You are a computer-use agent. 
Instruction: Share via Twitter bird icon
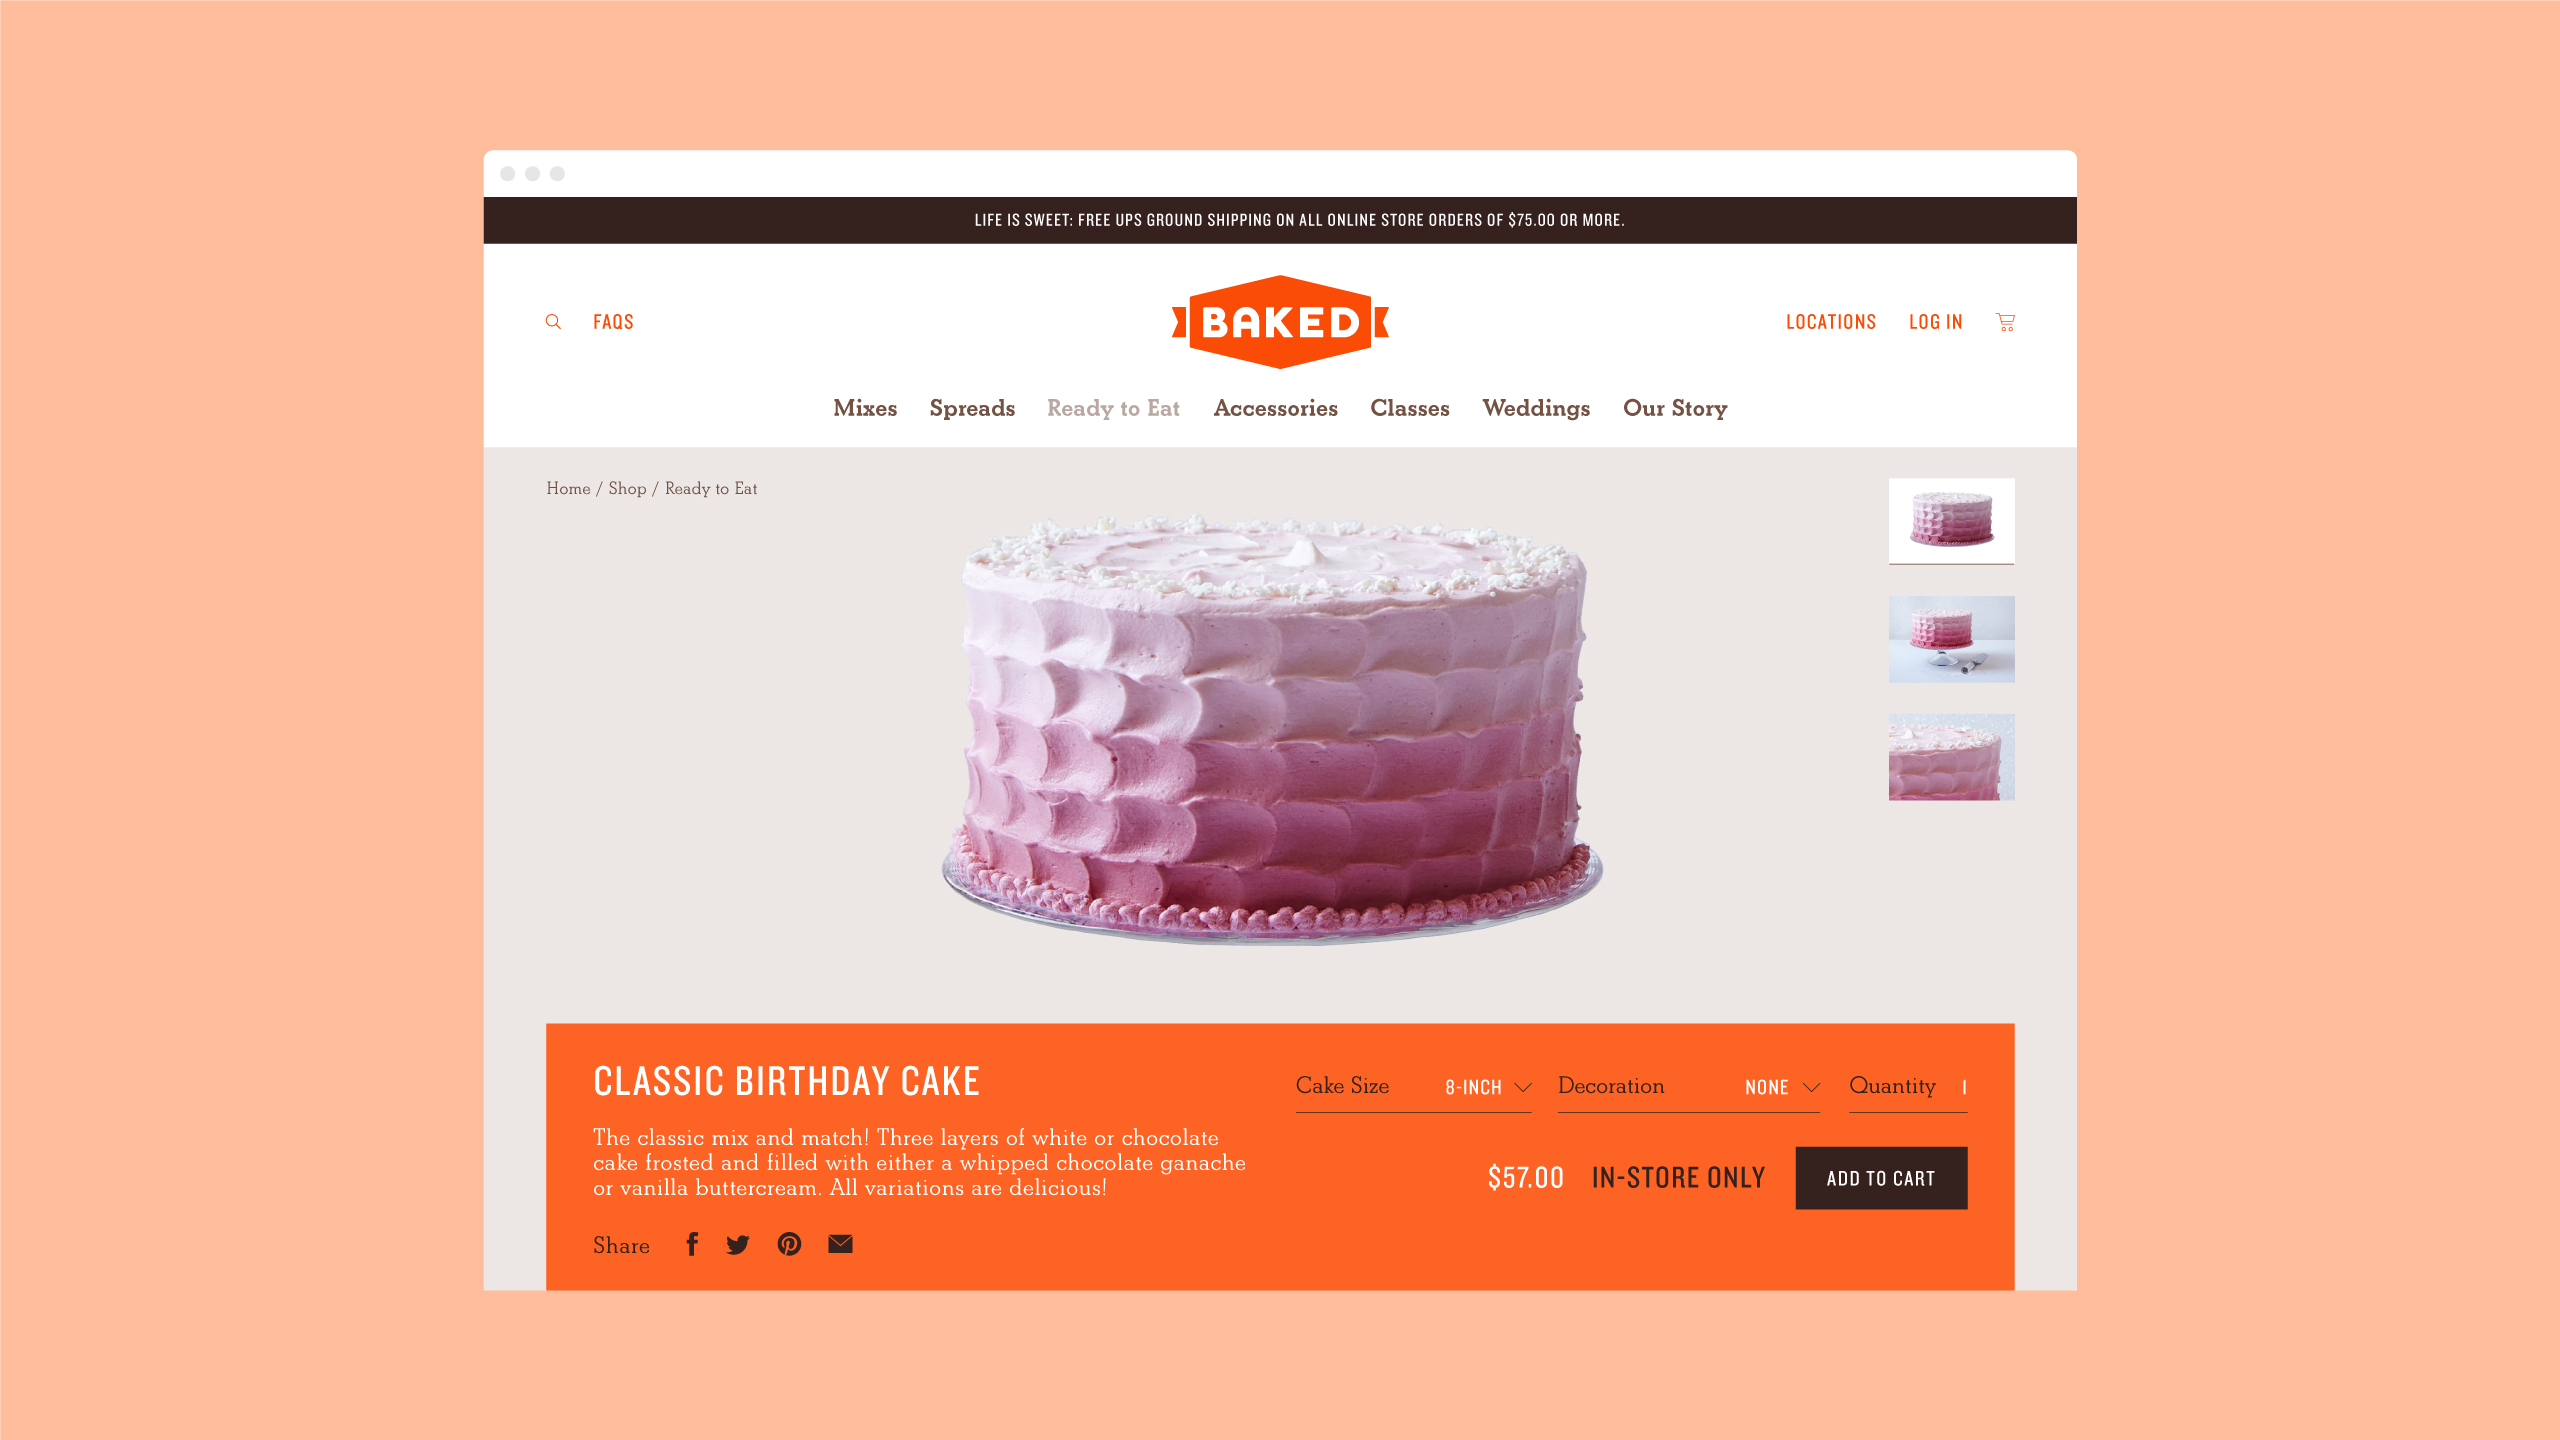[x=738, y=1245]
